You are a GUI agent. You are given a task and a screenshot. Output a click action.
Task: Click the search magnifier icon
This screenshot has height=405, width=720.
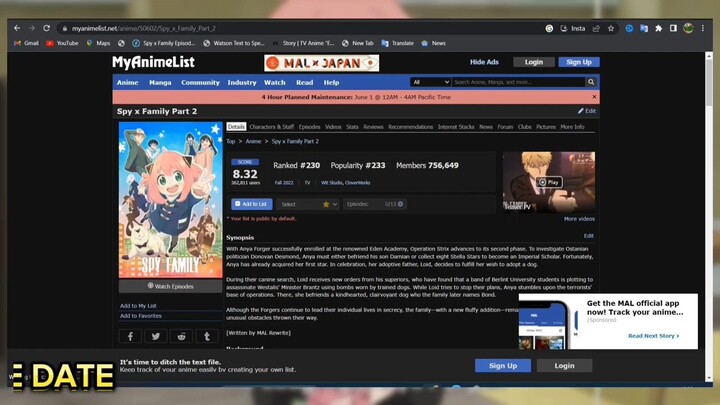(591, 82)
